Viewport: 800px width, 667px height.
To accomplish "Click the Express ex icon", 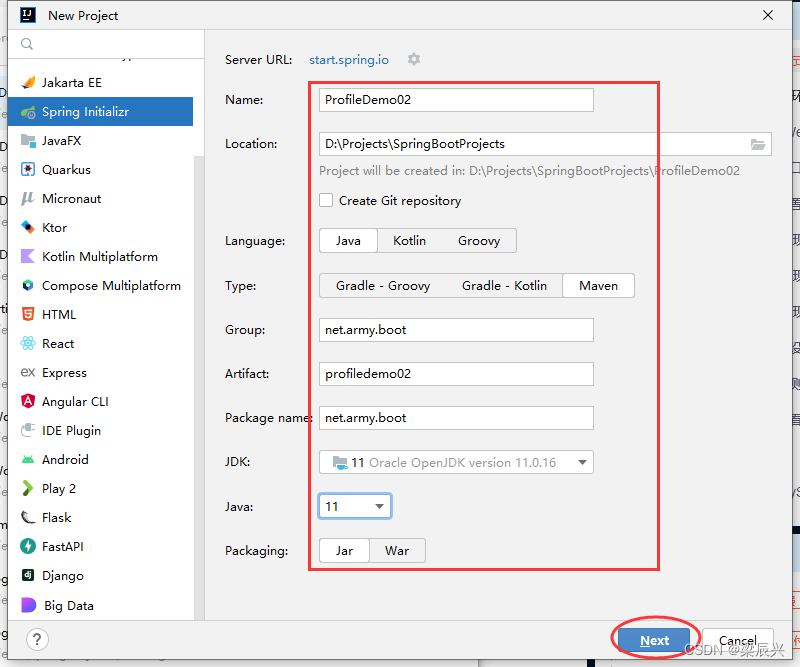I will (x=29, y=373).
